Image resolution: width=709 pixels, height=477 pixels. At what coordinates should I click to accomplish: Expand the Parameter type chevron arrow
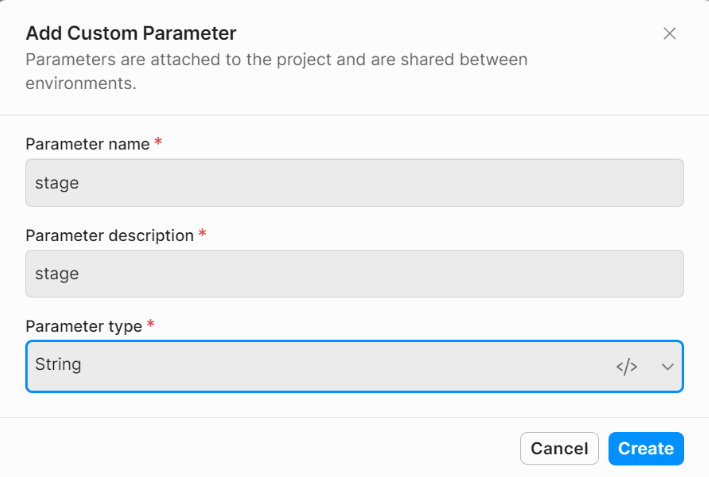[668, 366]
